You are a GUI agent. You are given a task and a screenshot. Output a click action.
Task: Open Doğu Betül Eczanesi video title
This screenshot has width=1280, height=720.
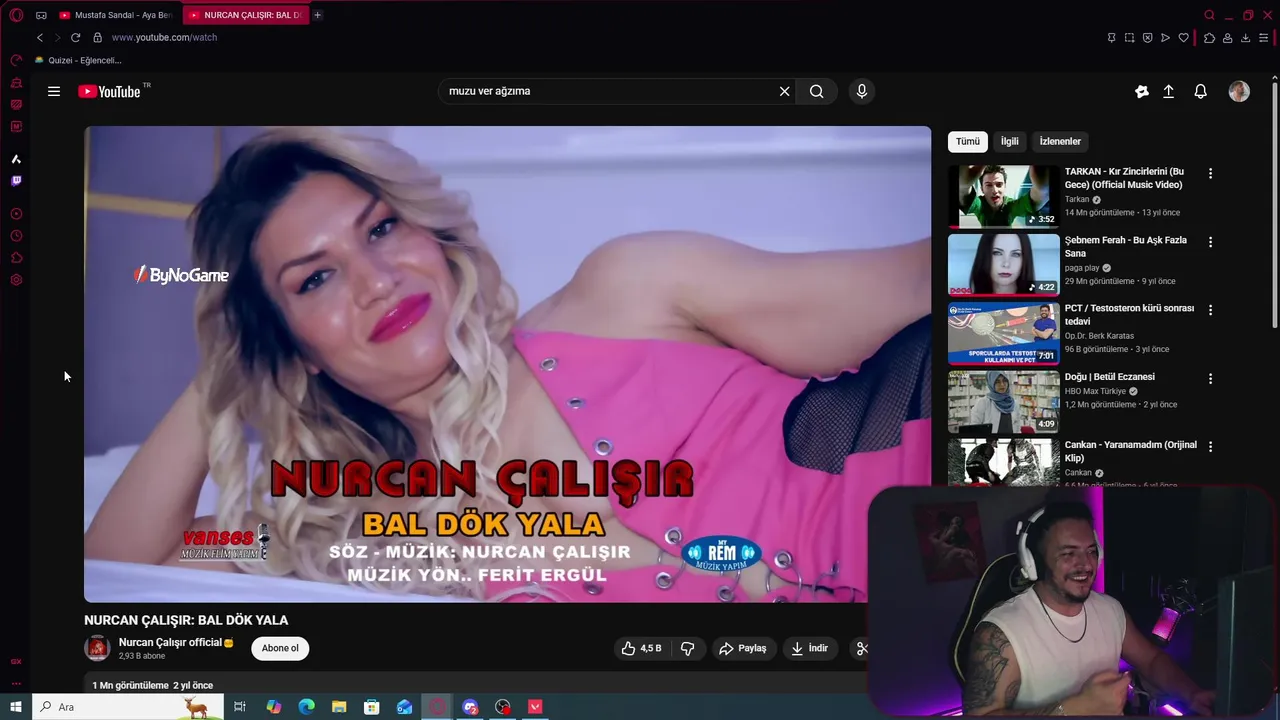point(1109,377)
